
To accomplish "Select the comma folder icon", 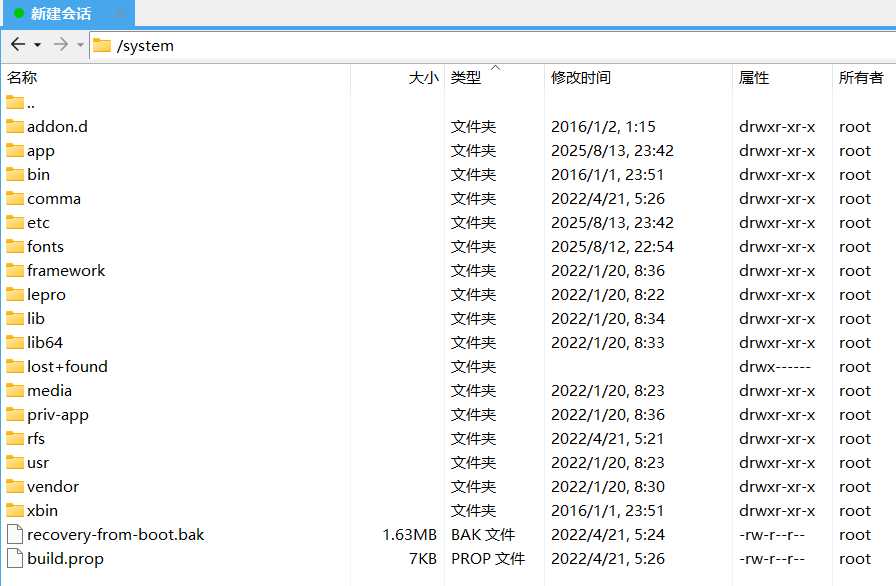I will click(x=15, y=198).
